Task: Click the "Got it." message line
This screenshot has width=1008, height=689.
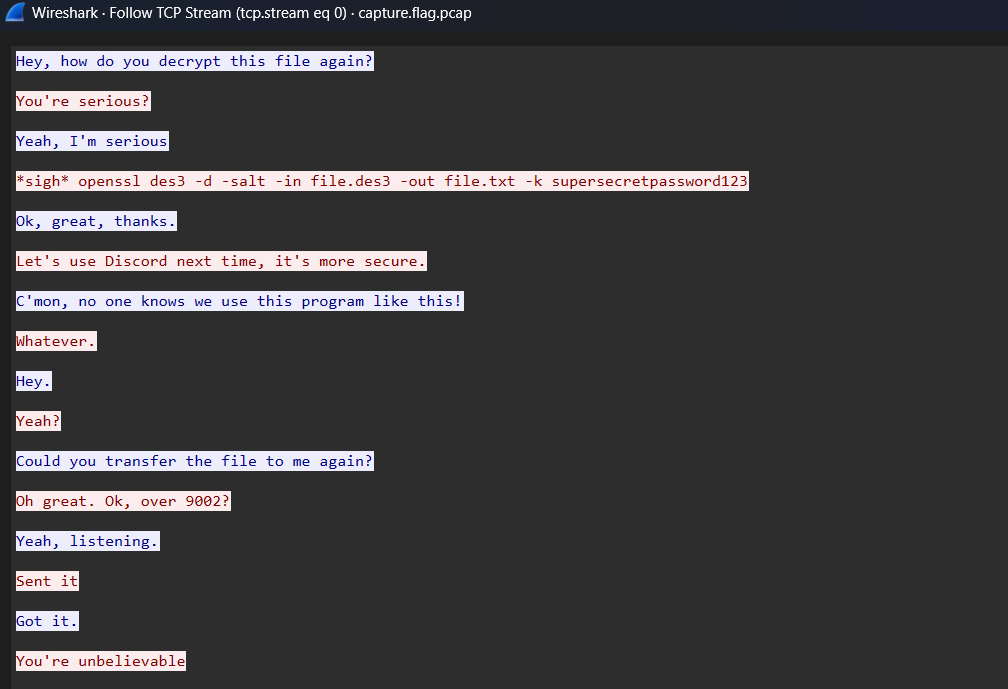Action: (x=47, y=621)
